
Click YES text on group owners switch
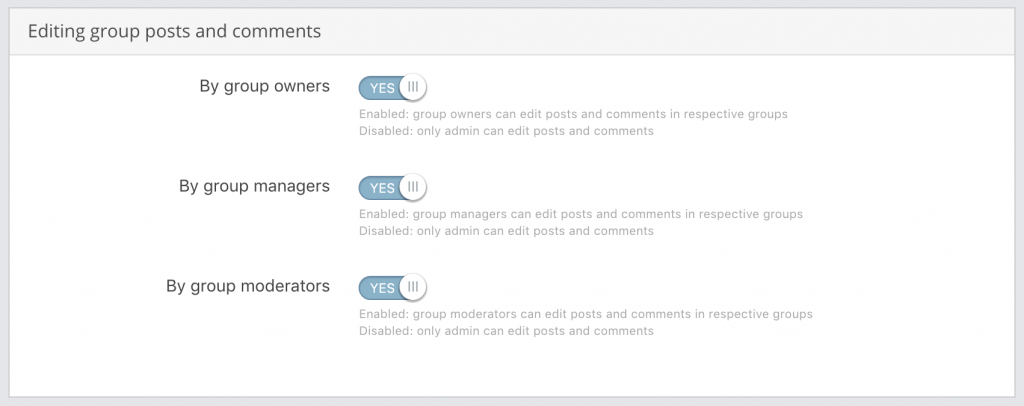382,88
